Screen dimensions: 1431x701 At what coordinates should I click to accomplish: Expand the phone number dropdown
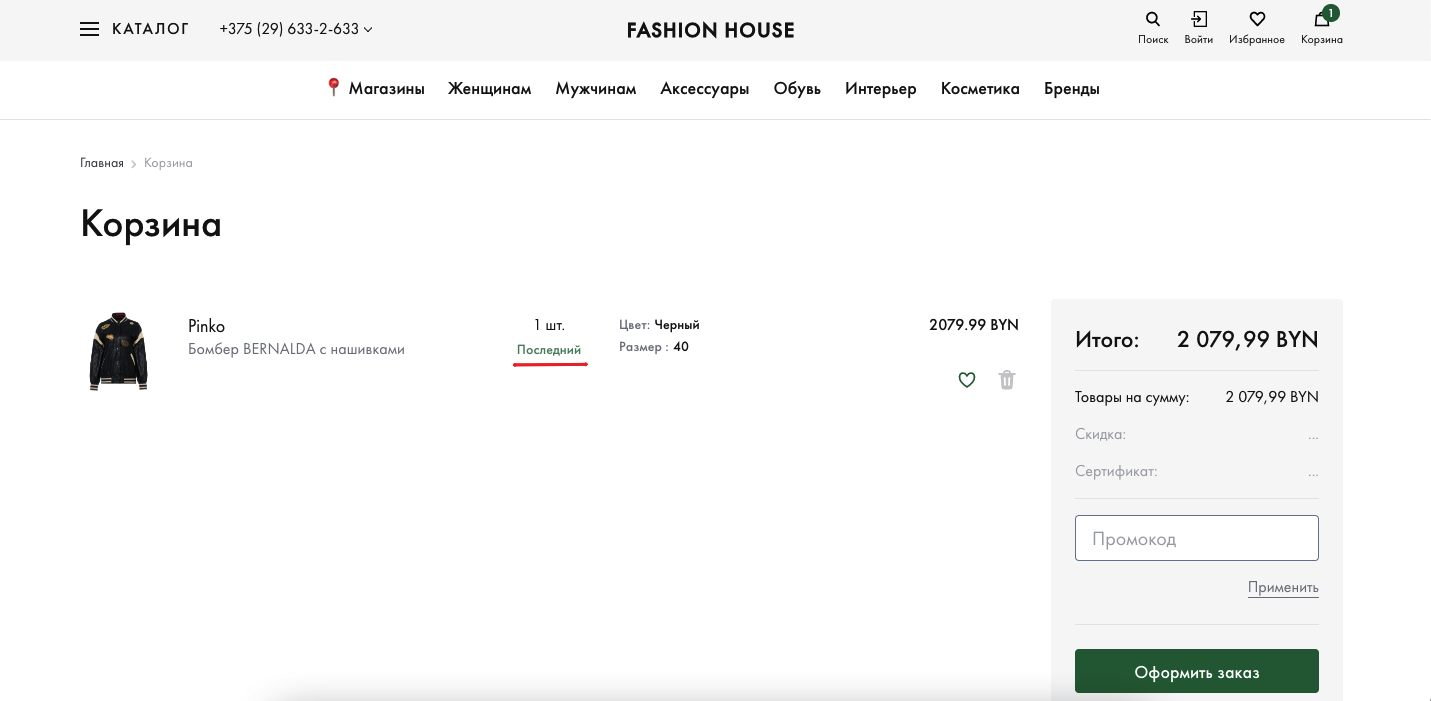click(x=368, y=30)
